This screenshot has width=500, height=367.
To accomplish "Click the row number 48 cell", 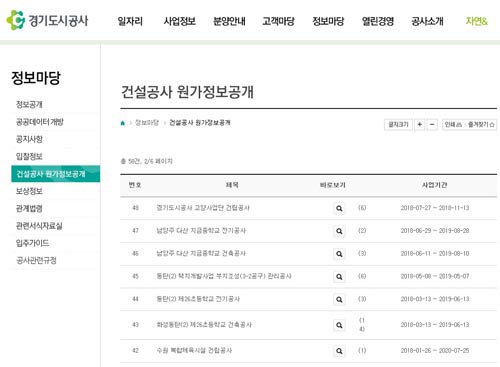I will tap(135, 208).
